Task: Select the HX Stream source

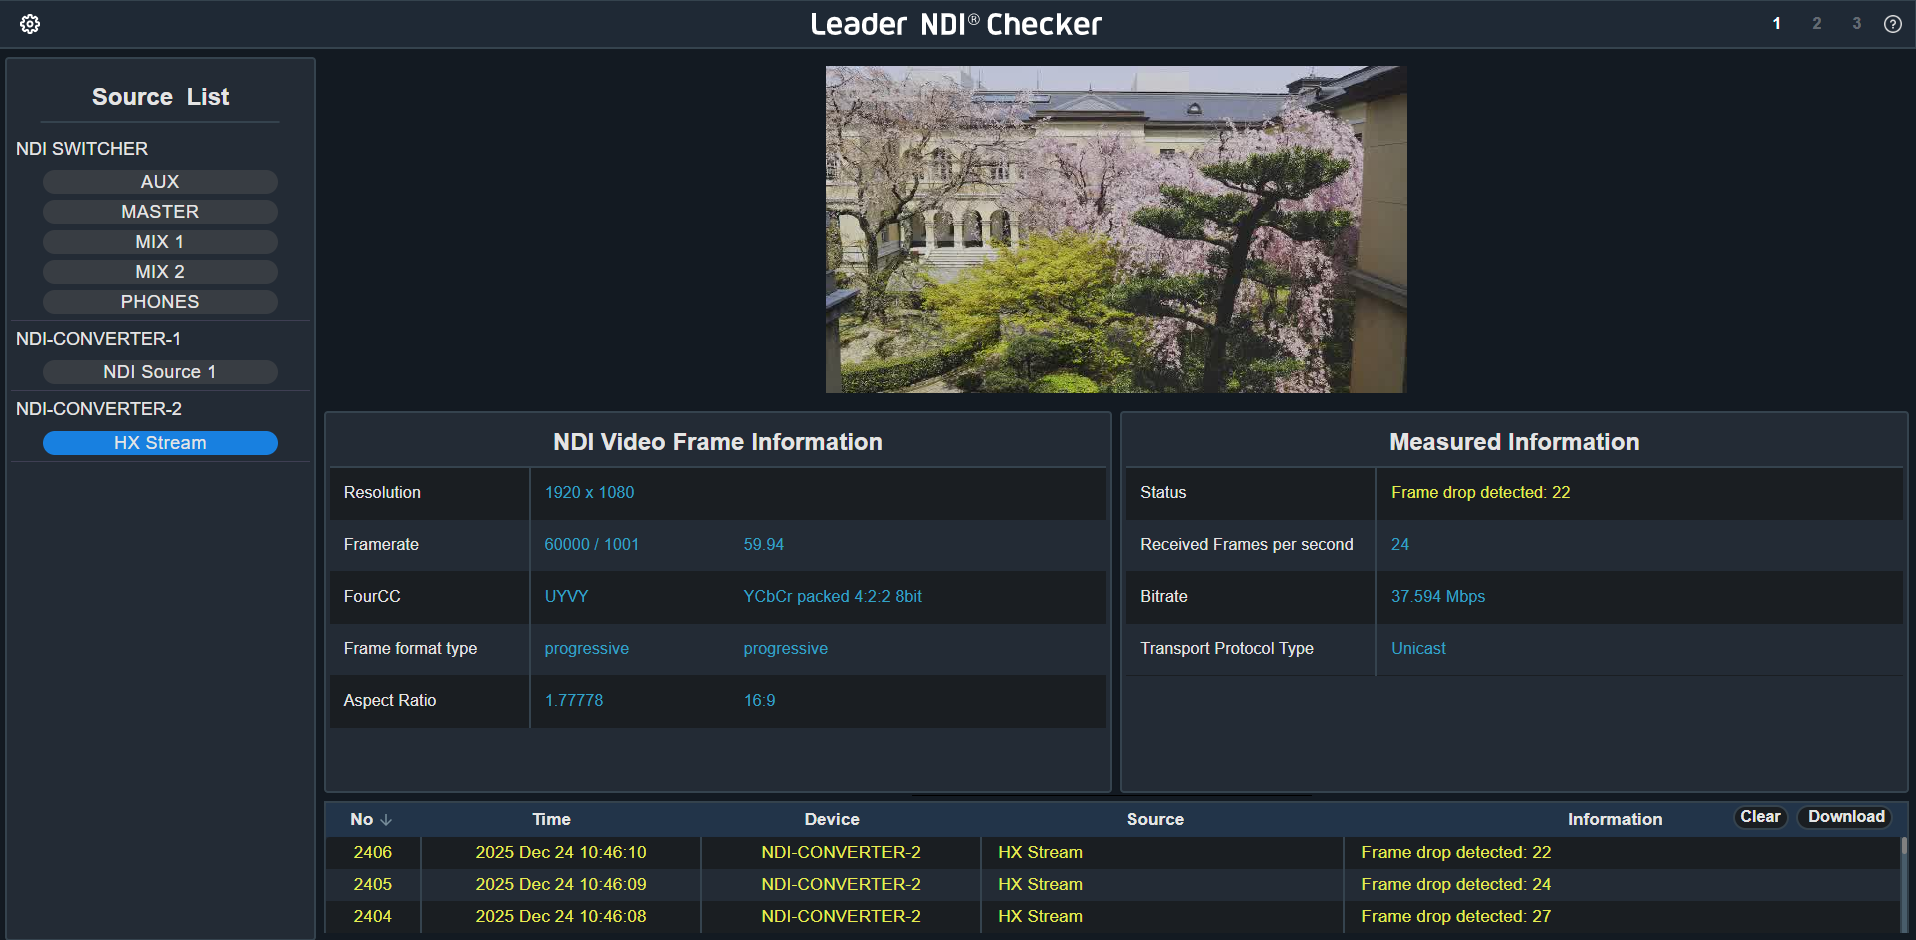Action: (x=160, y=443)
